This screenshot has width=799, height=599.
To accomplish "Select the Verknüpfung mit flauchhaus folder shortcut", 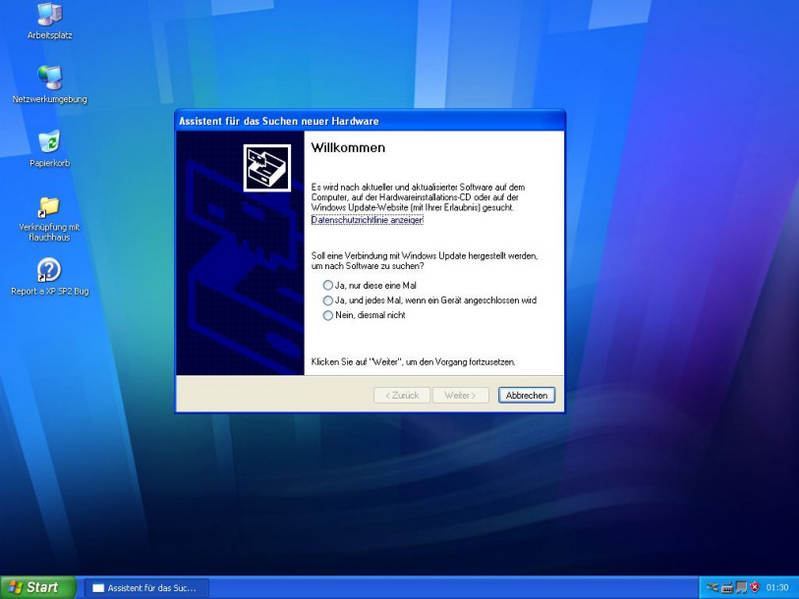I will click(49, 219).
